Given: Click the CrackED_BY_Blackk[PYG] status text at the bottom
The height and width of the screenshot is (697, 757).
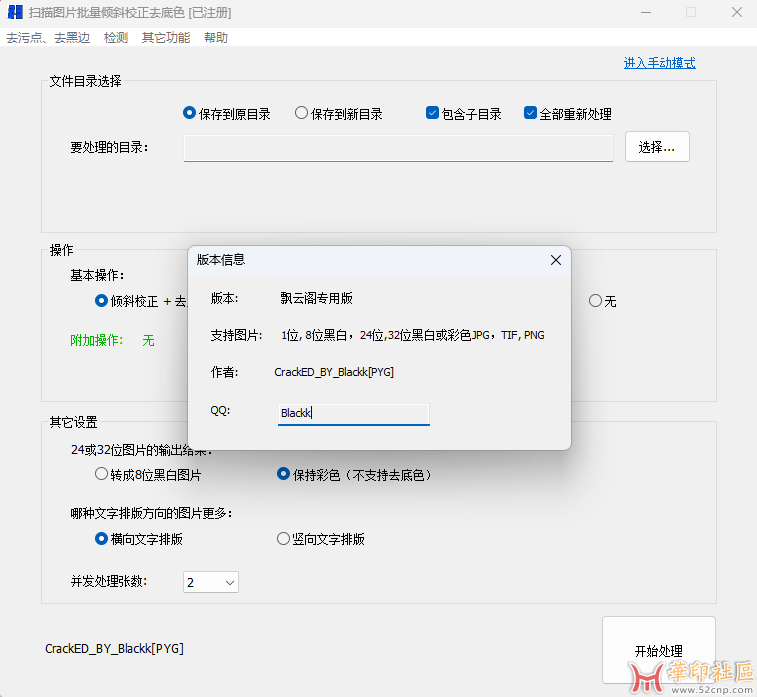Looking at the screenshot, I should 114,648.
